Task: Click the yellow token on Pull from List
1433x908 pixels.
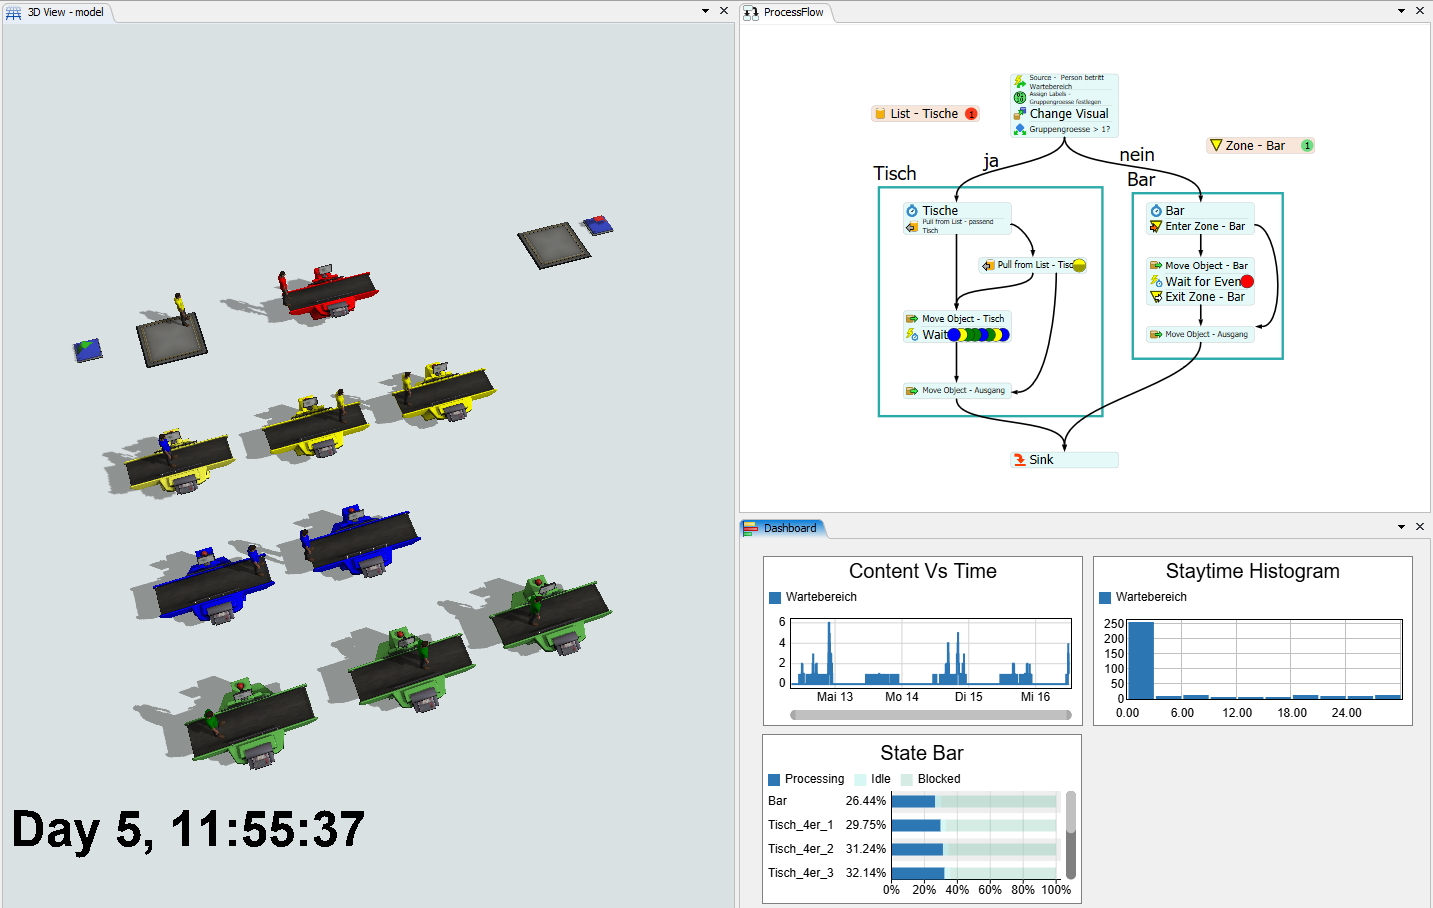Action: click(1079, 265)
